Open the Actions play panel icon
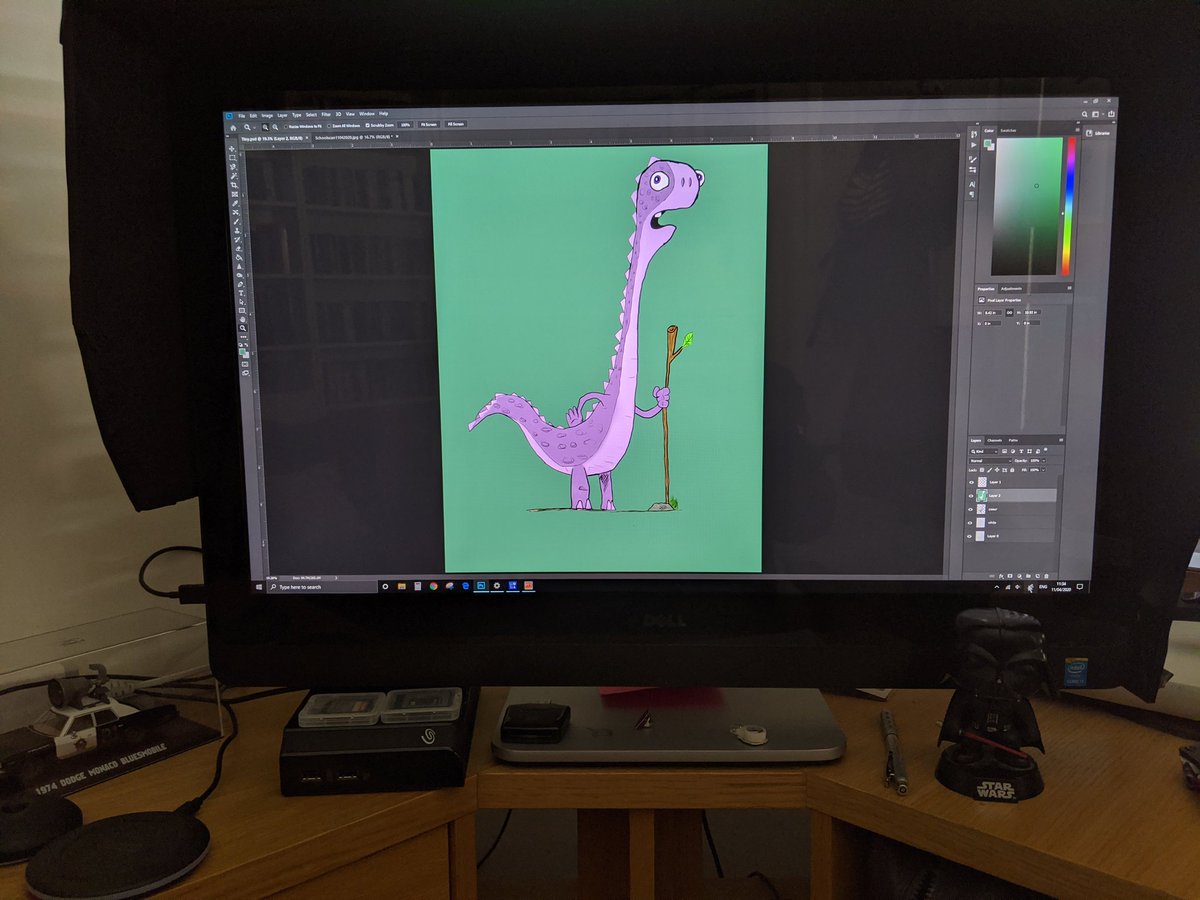This screenshot has width=1200, height=900. (x=973, y=145)
